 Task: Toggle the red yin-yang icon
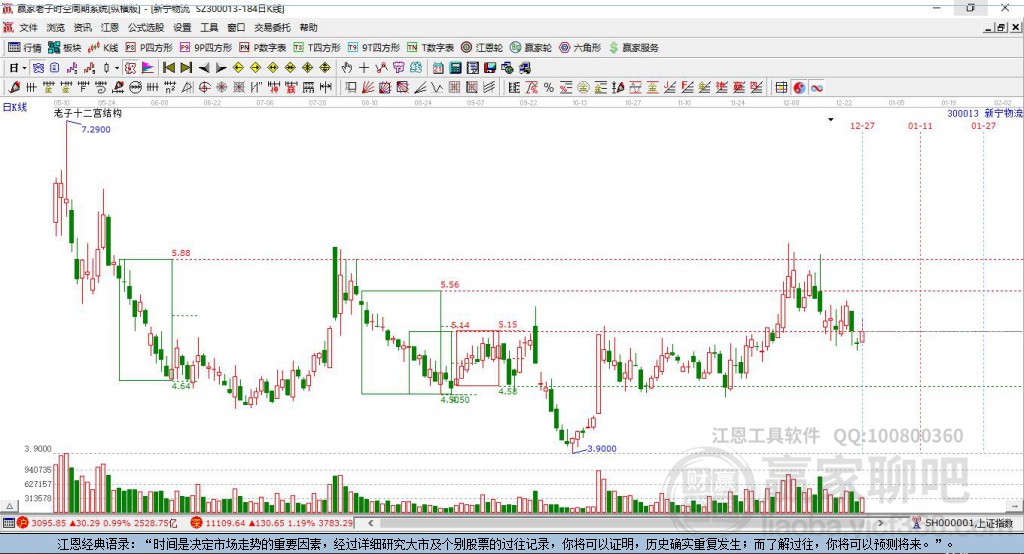[x=799, y=88]
